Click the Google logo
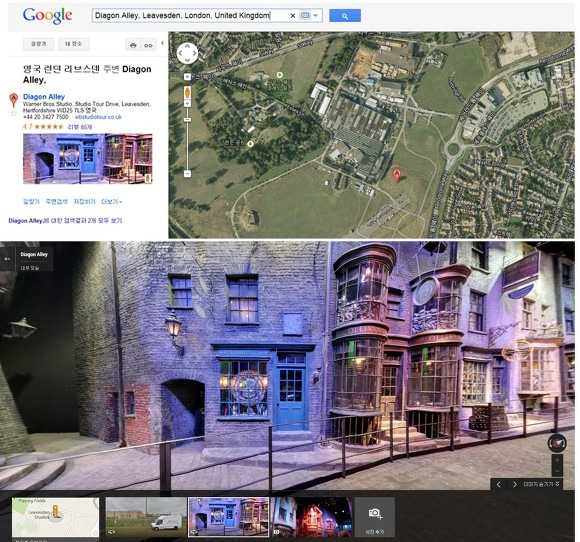This screenshot has height=542, width=580. (47, 16)
